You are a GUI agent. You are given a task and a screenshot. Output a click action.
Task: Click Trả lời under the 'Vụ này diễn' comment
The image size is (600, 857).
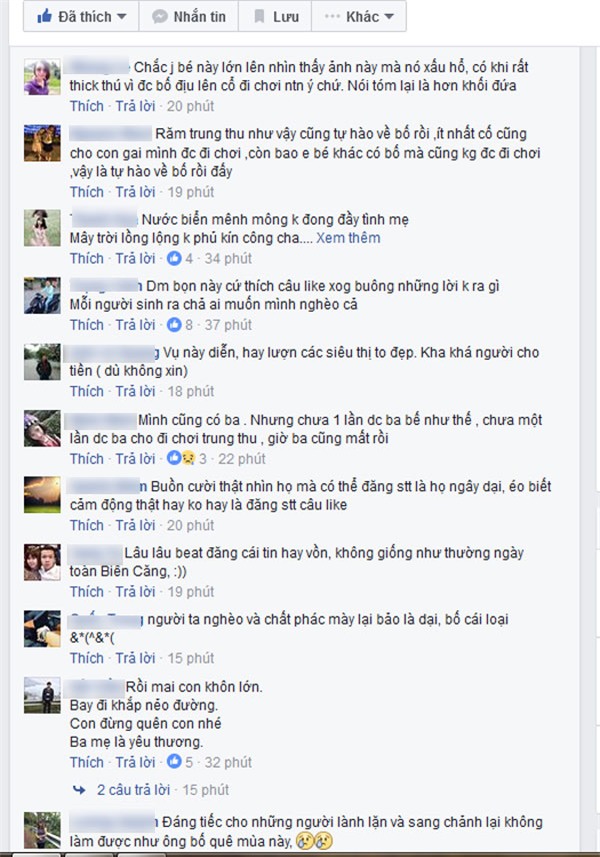click(x=135, y=391)
